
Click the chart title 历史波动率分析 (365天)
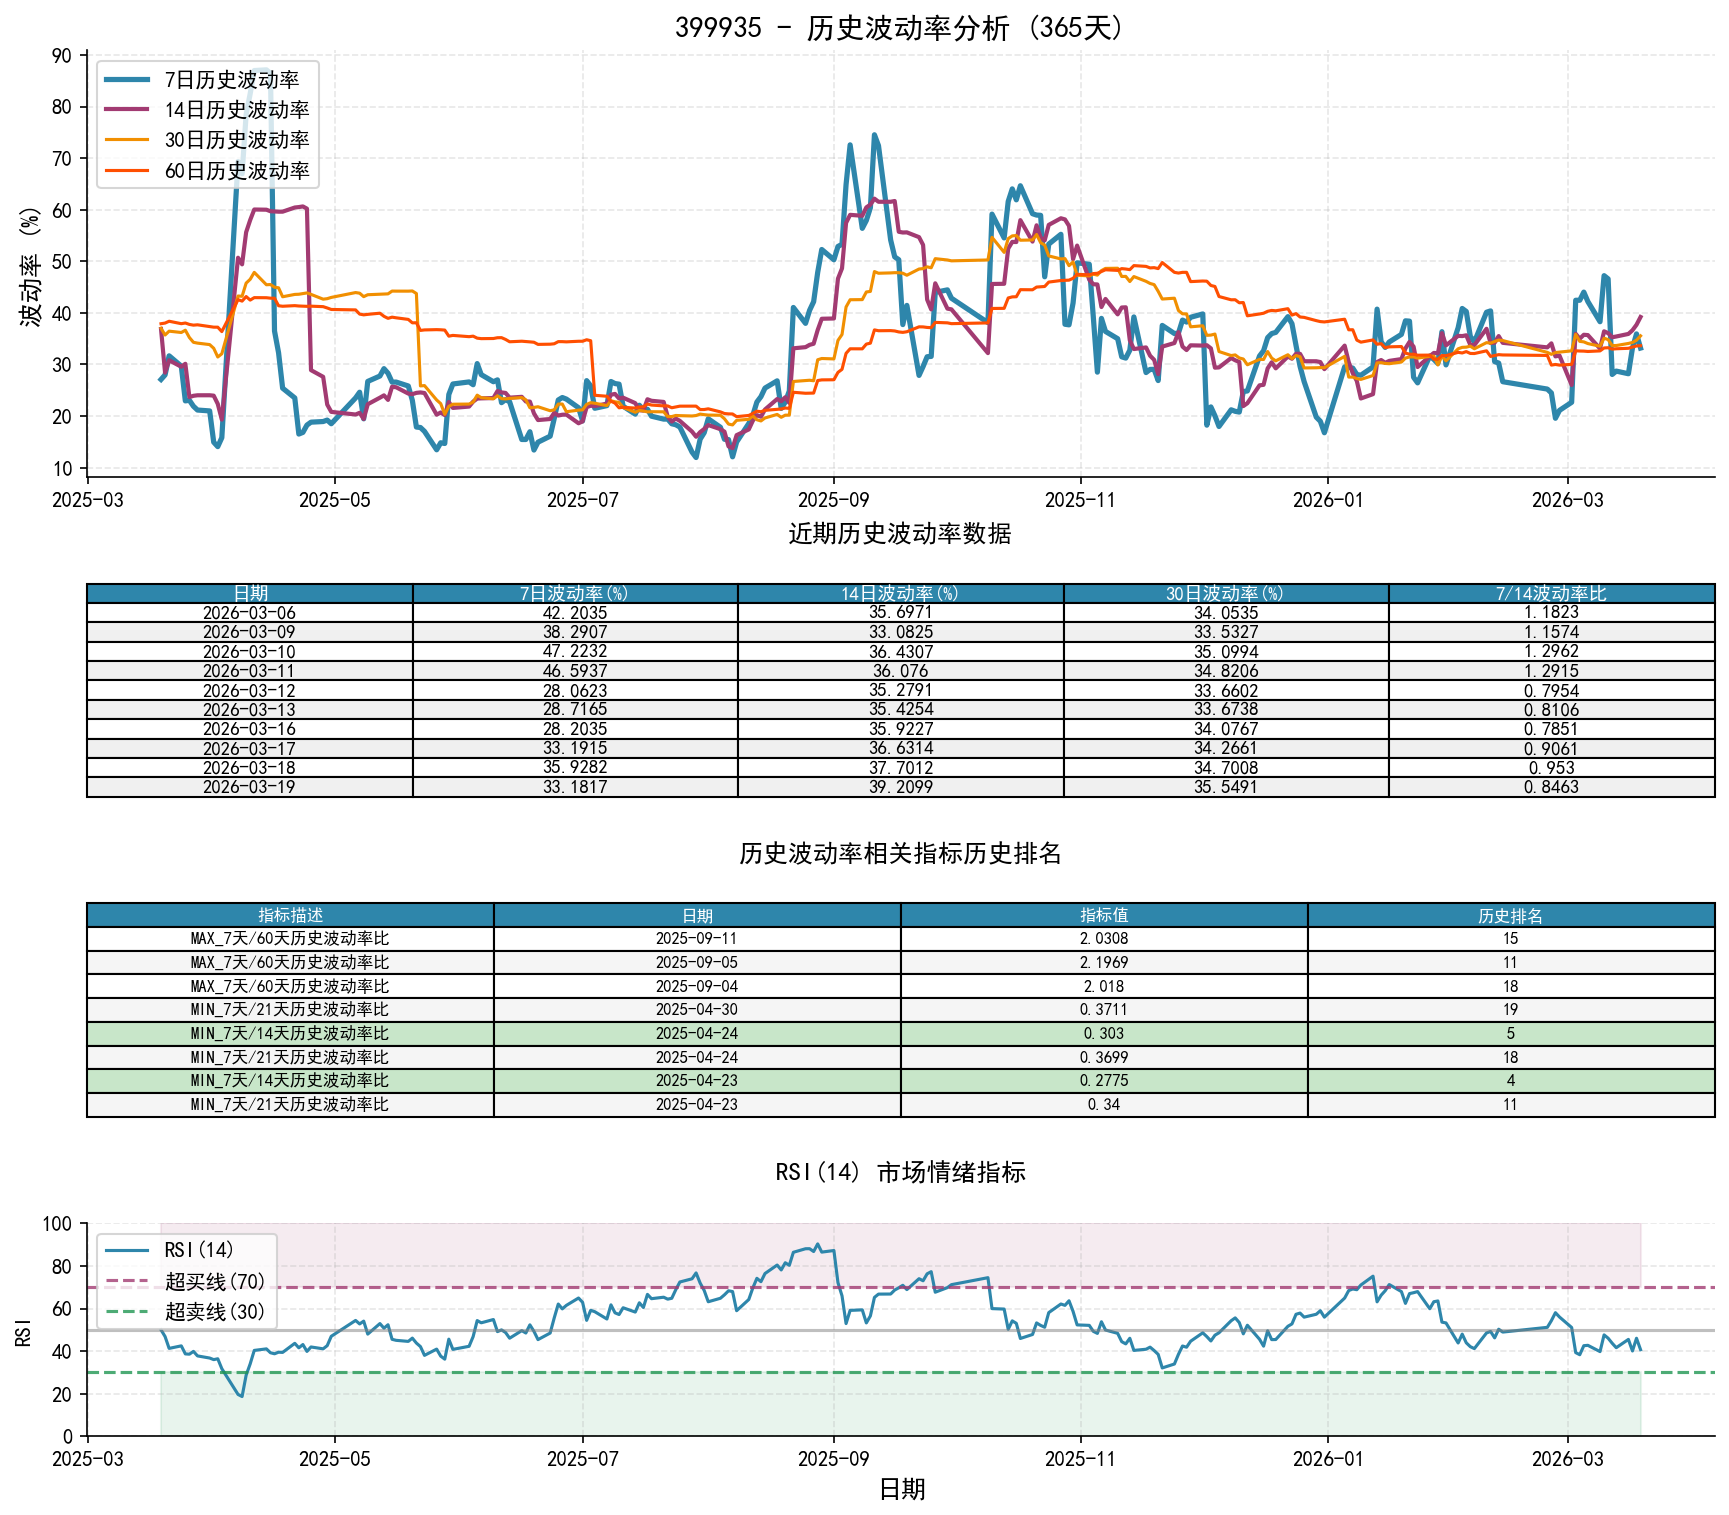900,28
